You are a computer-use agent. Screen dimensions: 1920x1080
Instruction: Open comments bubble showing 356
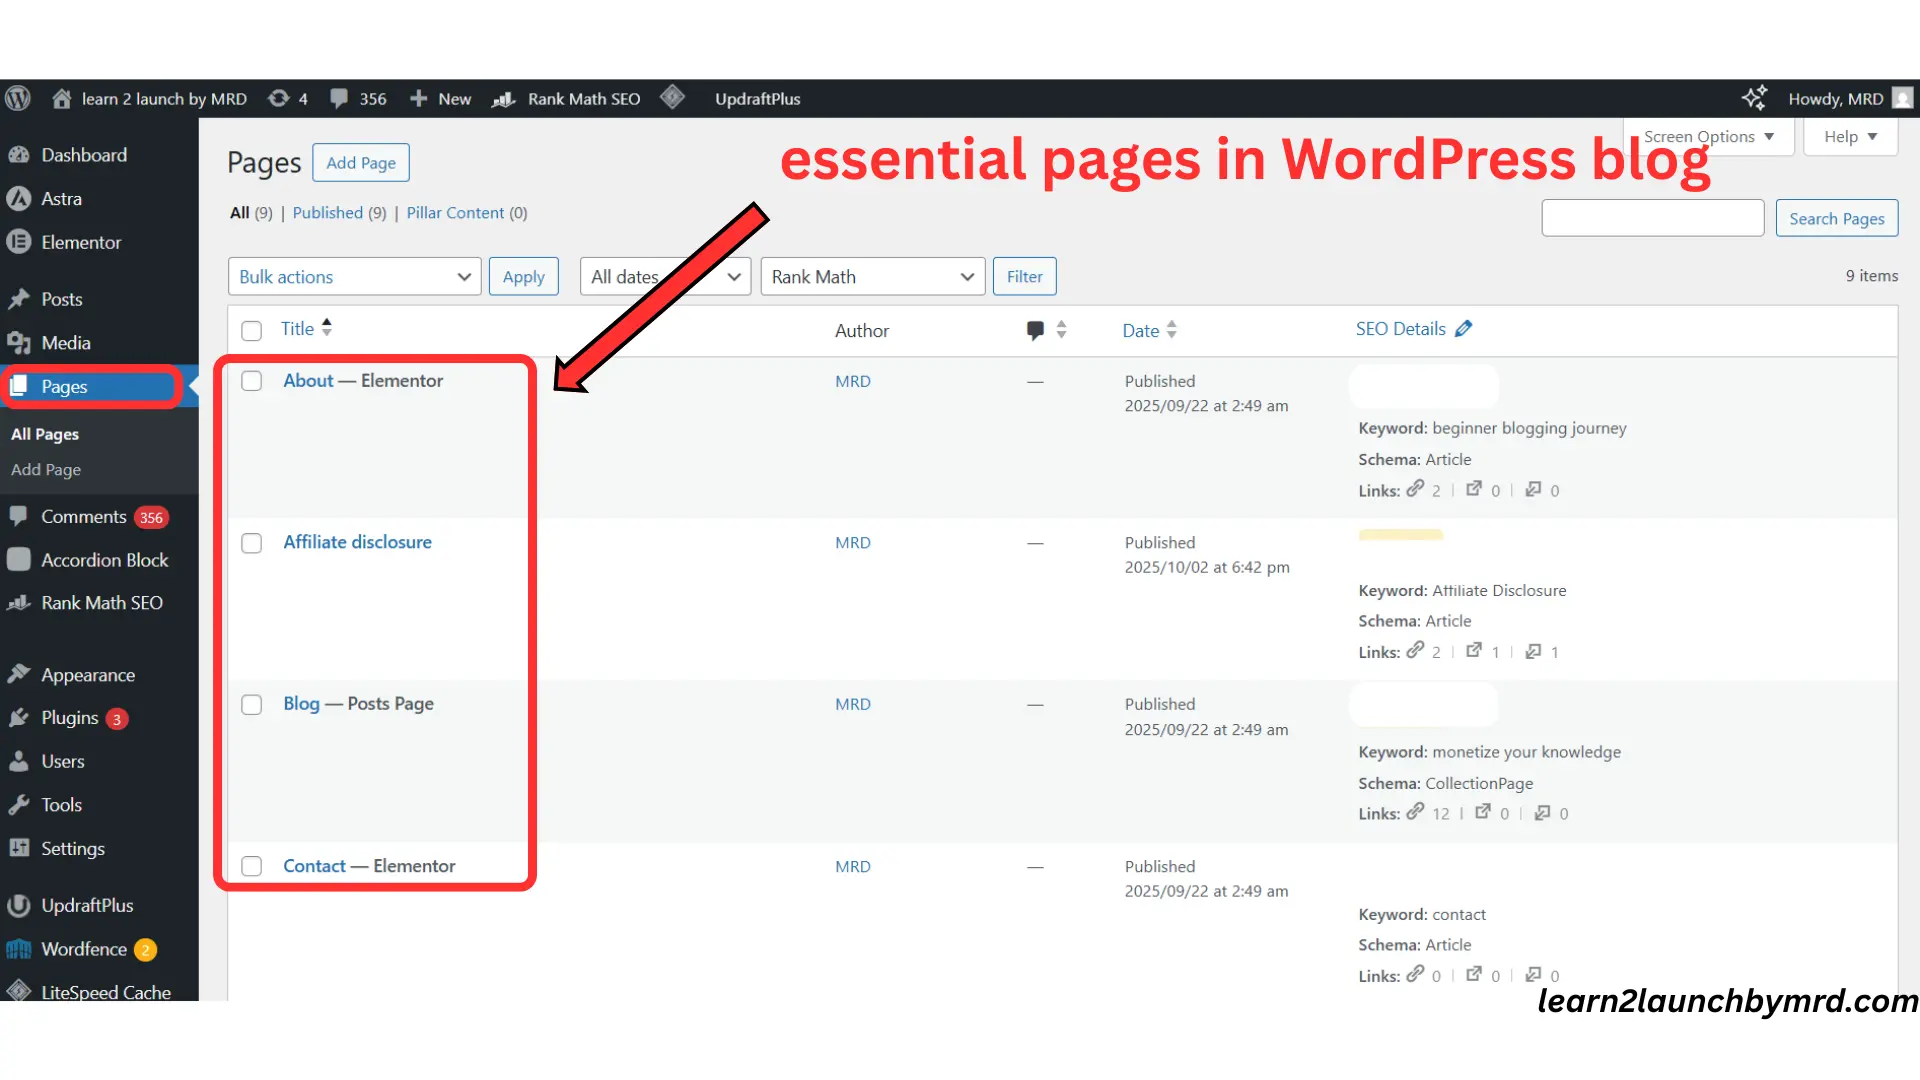(x=339, y=98)
